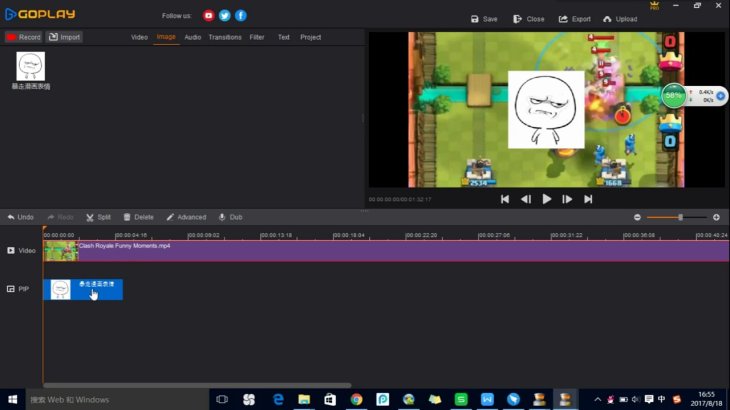Open GoPlay YouTube channel icon
Image resolution: width=730 pixels, height=410 pixels.
(x=208, y=16)
